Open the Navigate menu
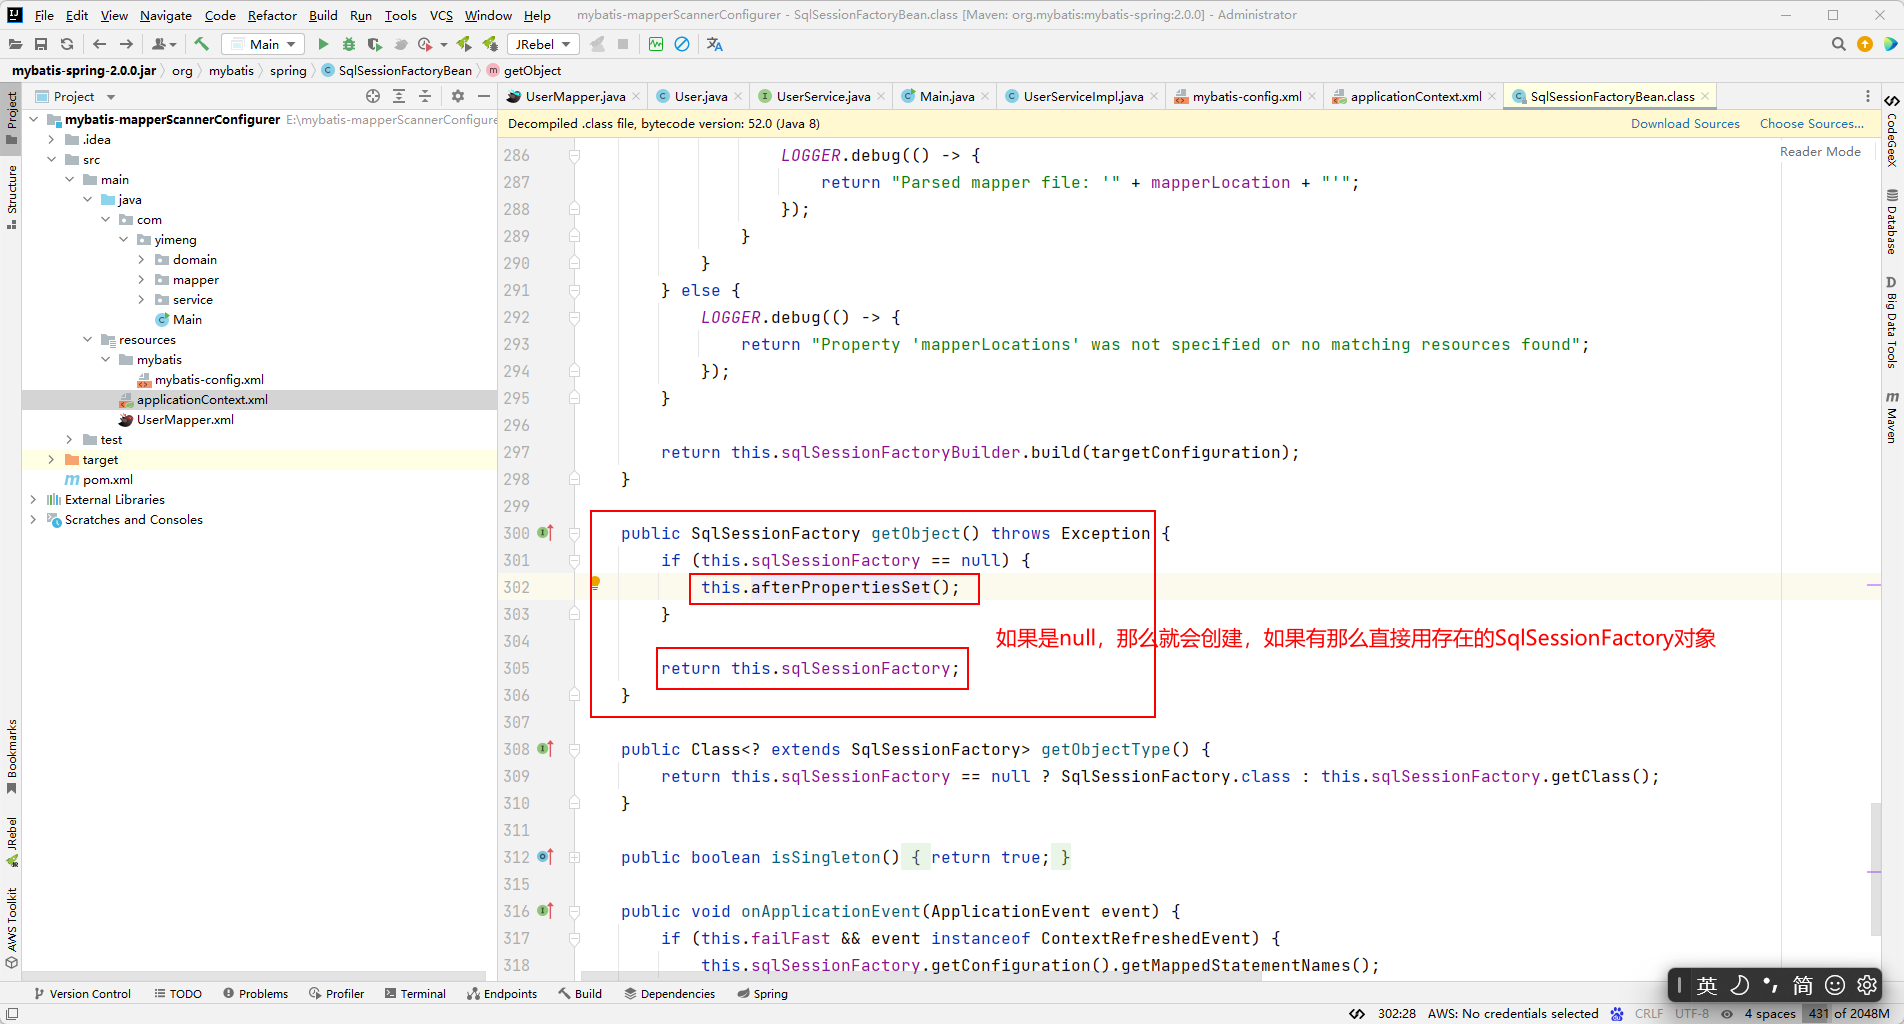This screenshot has height=1024, width=1904. pos(166,15)
